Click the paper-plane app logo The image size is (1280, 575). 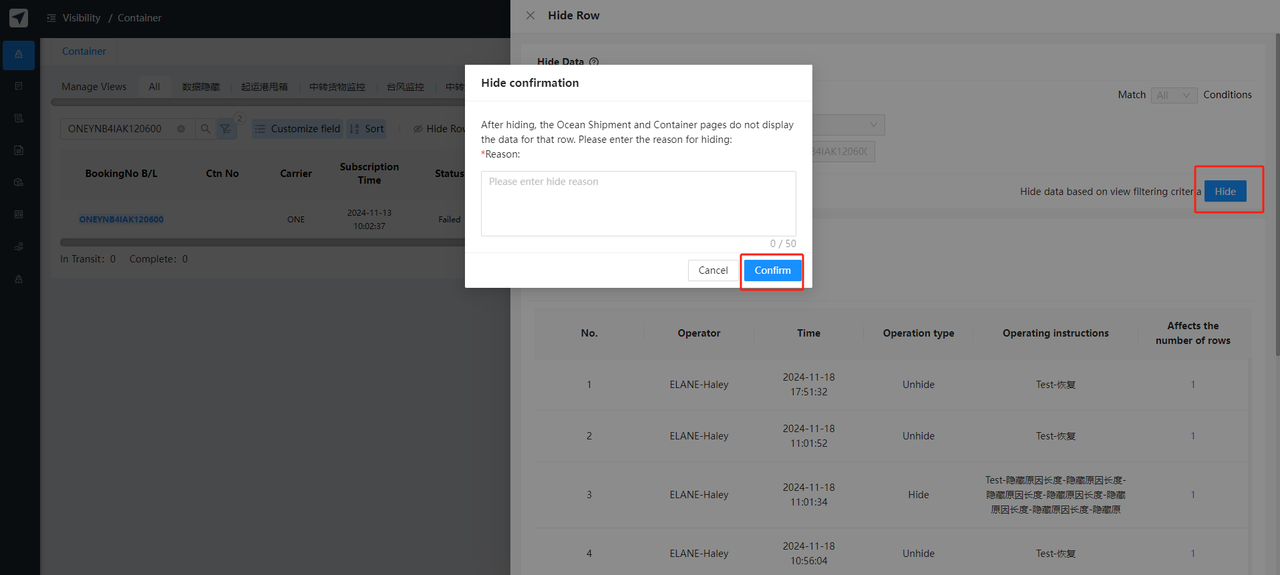tap(18, 17)
